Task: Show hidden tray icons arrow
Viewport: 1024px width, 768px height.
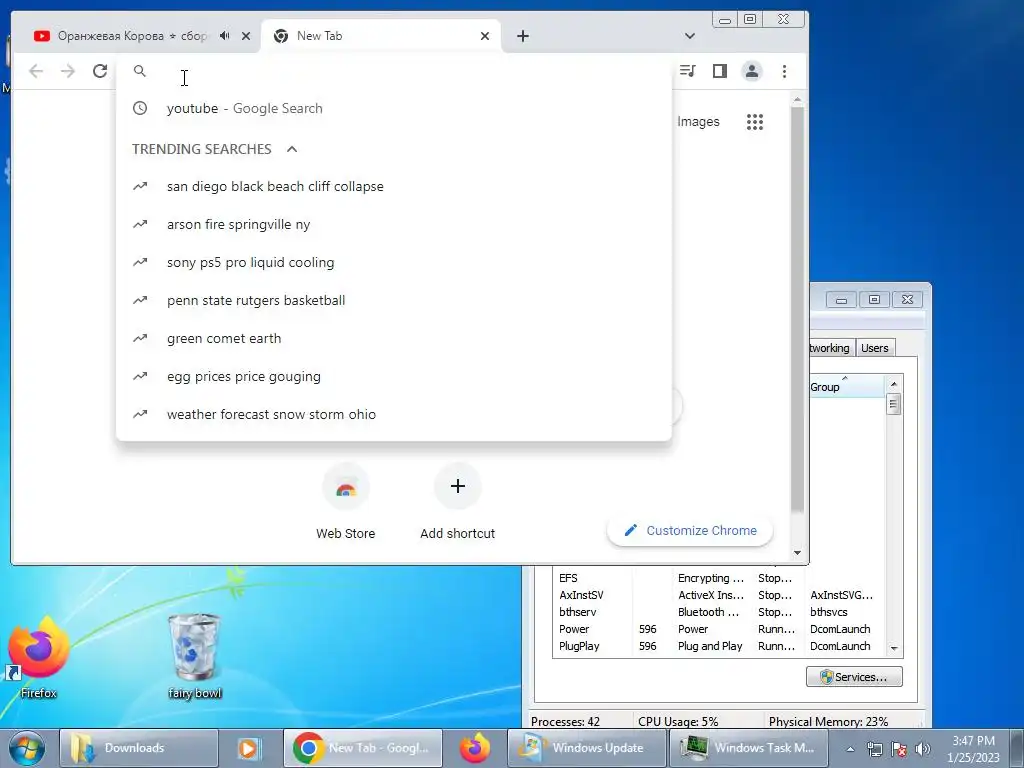Action: [x=850, y=750]
